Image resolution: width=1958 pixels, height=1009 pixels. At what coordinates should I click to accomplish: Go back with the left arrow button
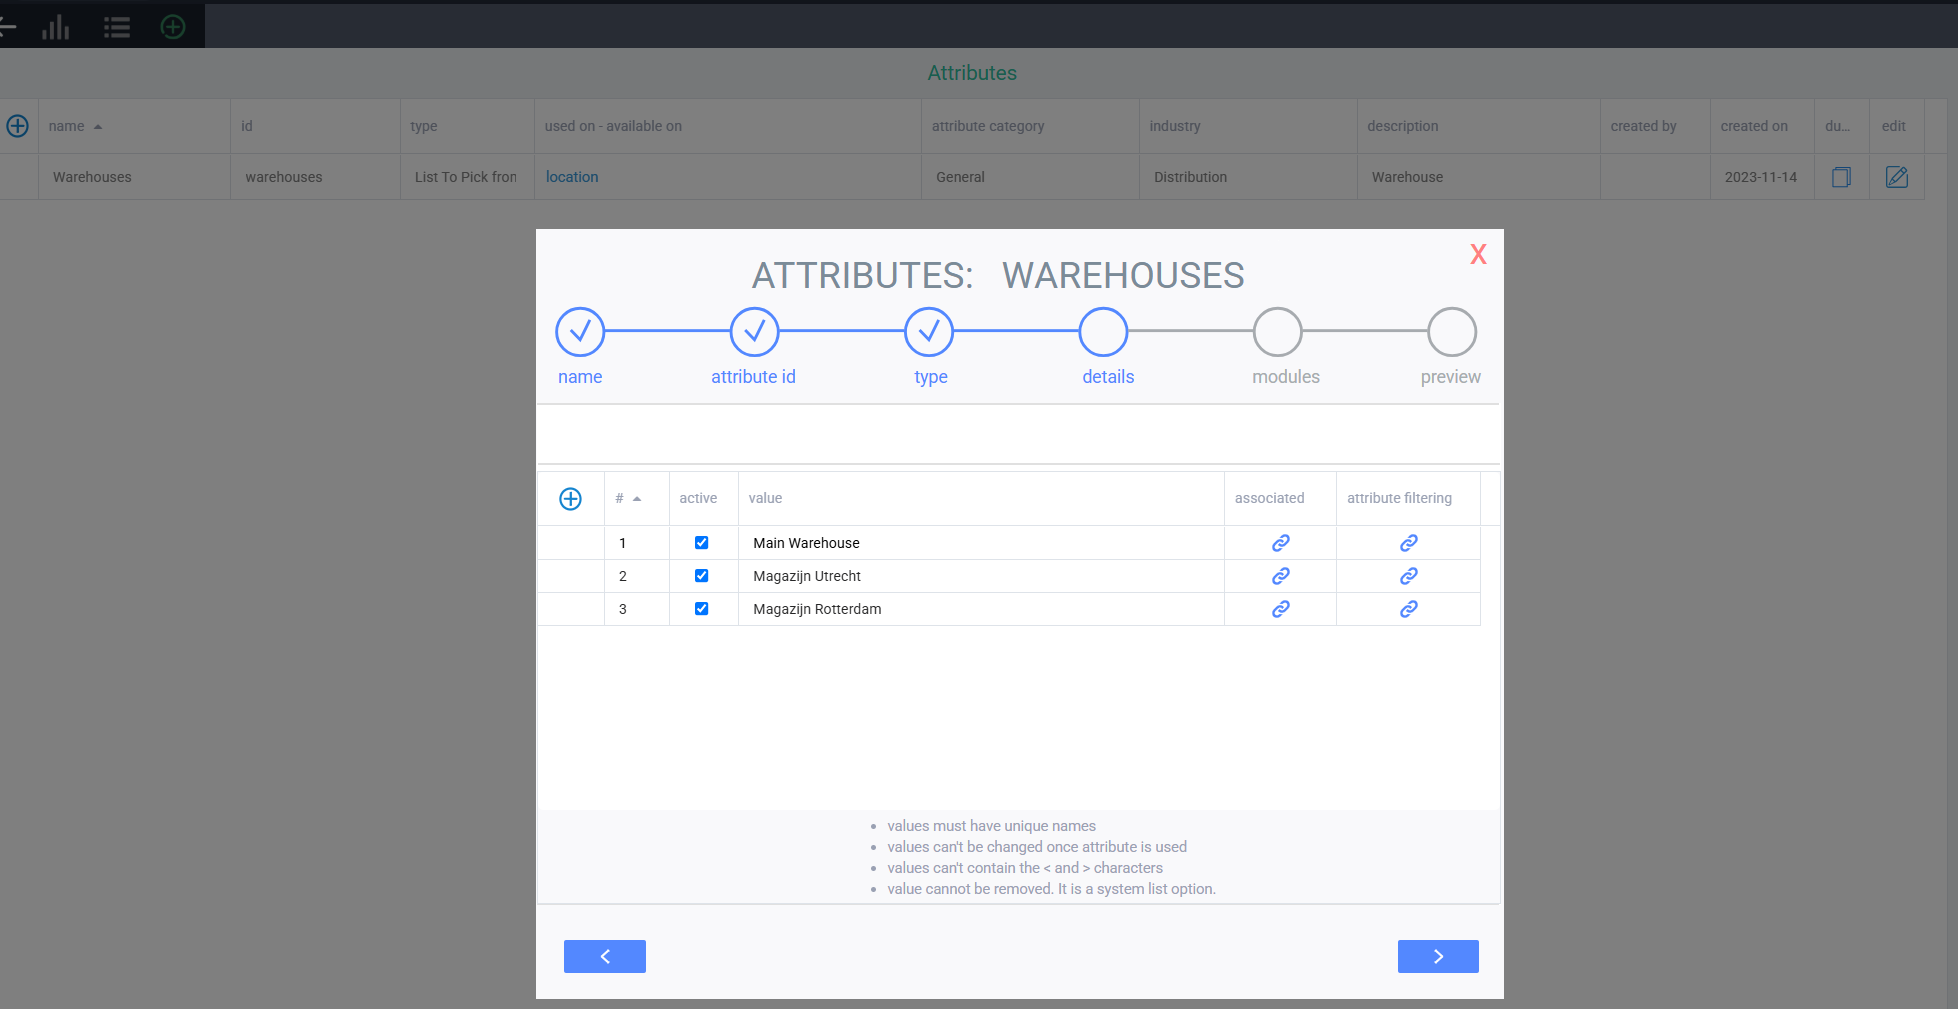tap(605, 957)
